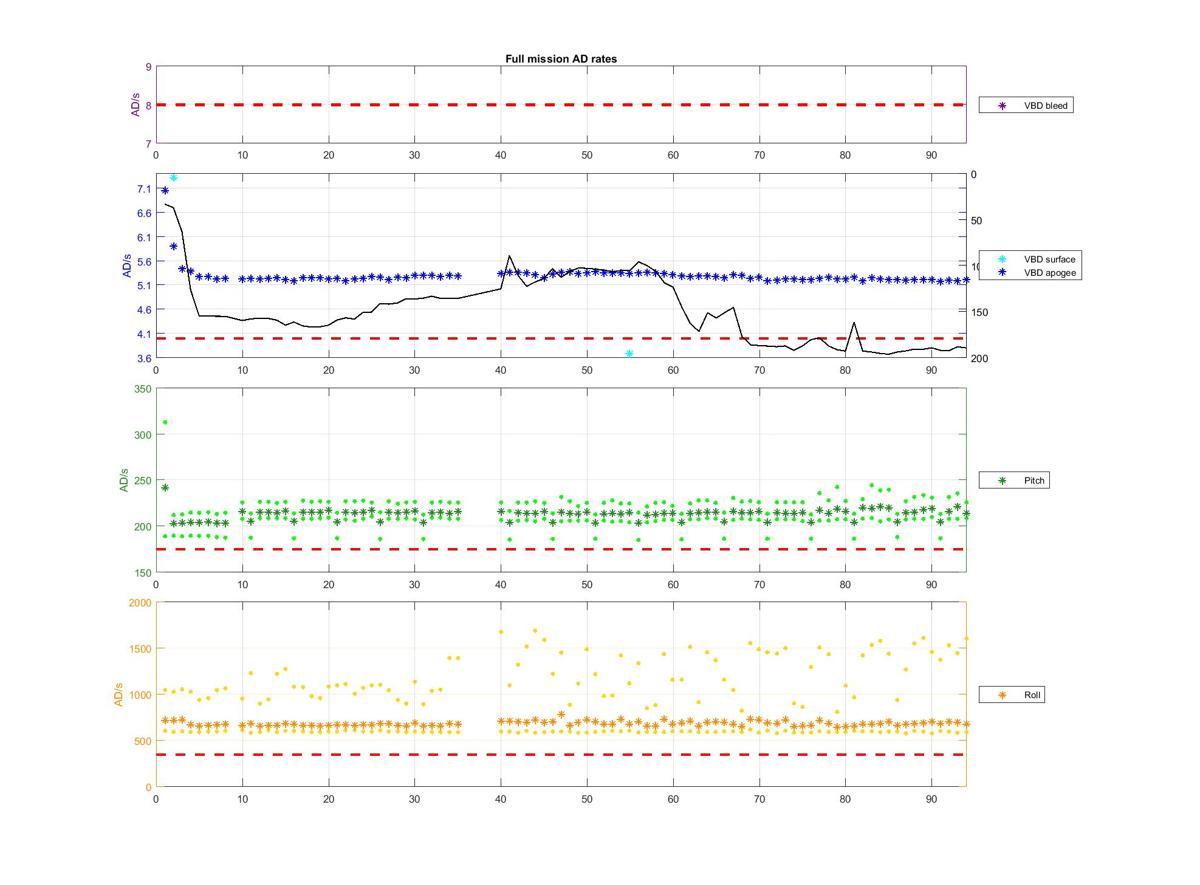Click the orange asterisk in the Roll legend

tap(1001, 695)
